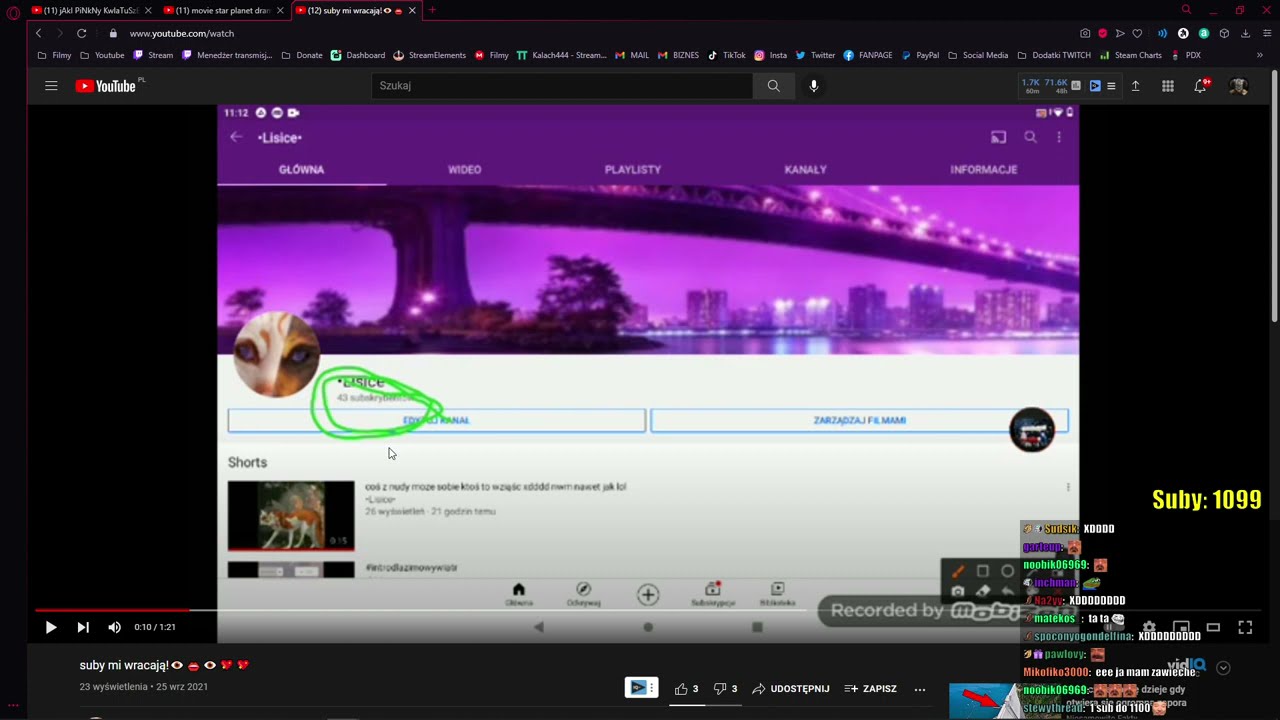Viewport: 1280px width, 720px height.
Task: Skip to next video
Action: tap(83, 627)
